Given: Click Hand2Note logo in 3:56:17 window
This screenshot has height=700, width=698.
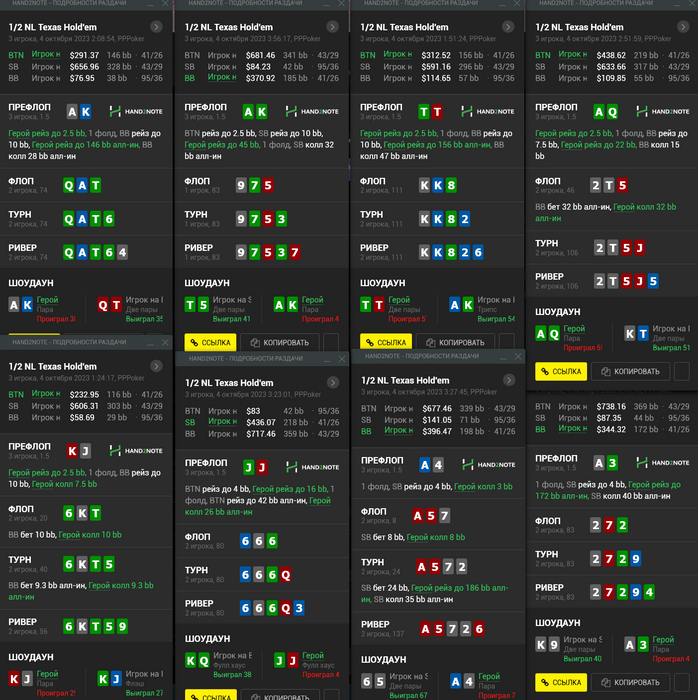Looking at the screenshot, I should (x=312, y=112).
